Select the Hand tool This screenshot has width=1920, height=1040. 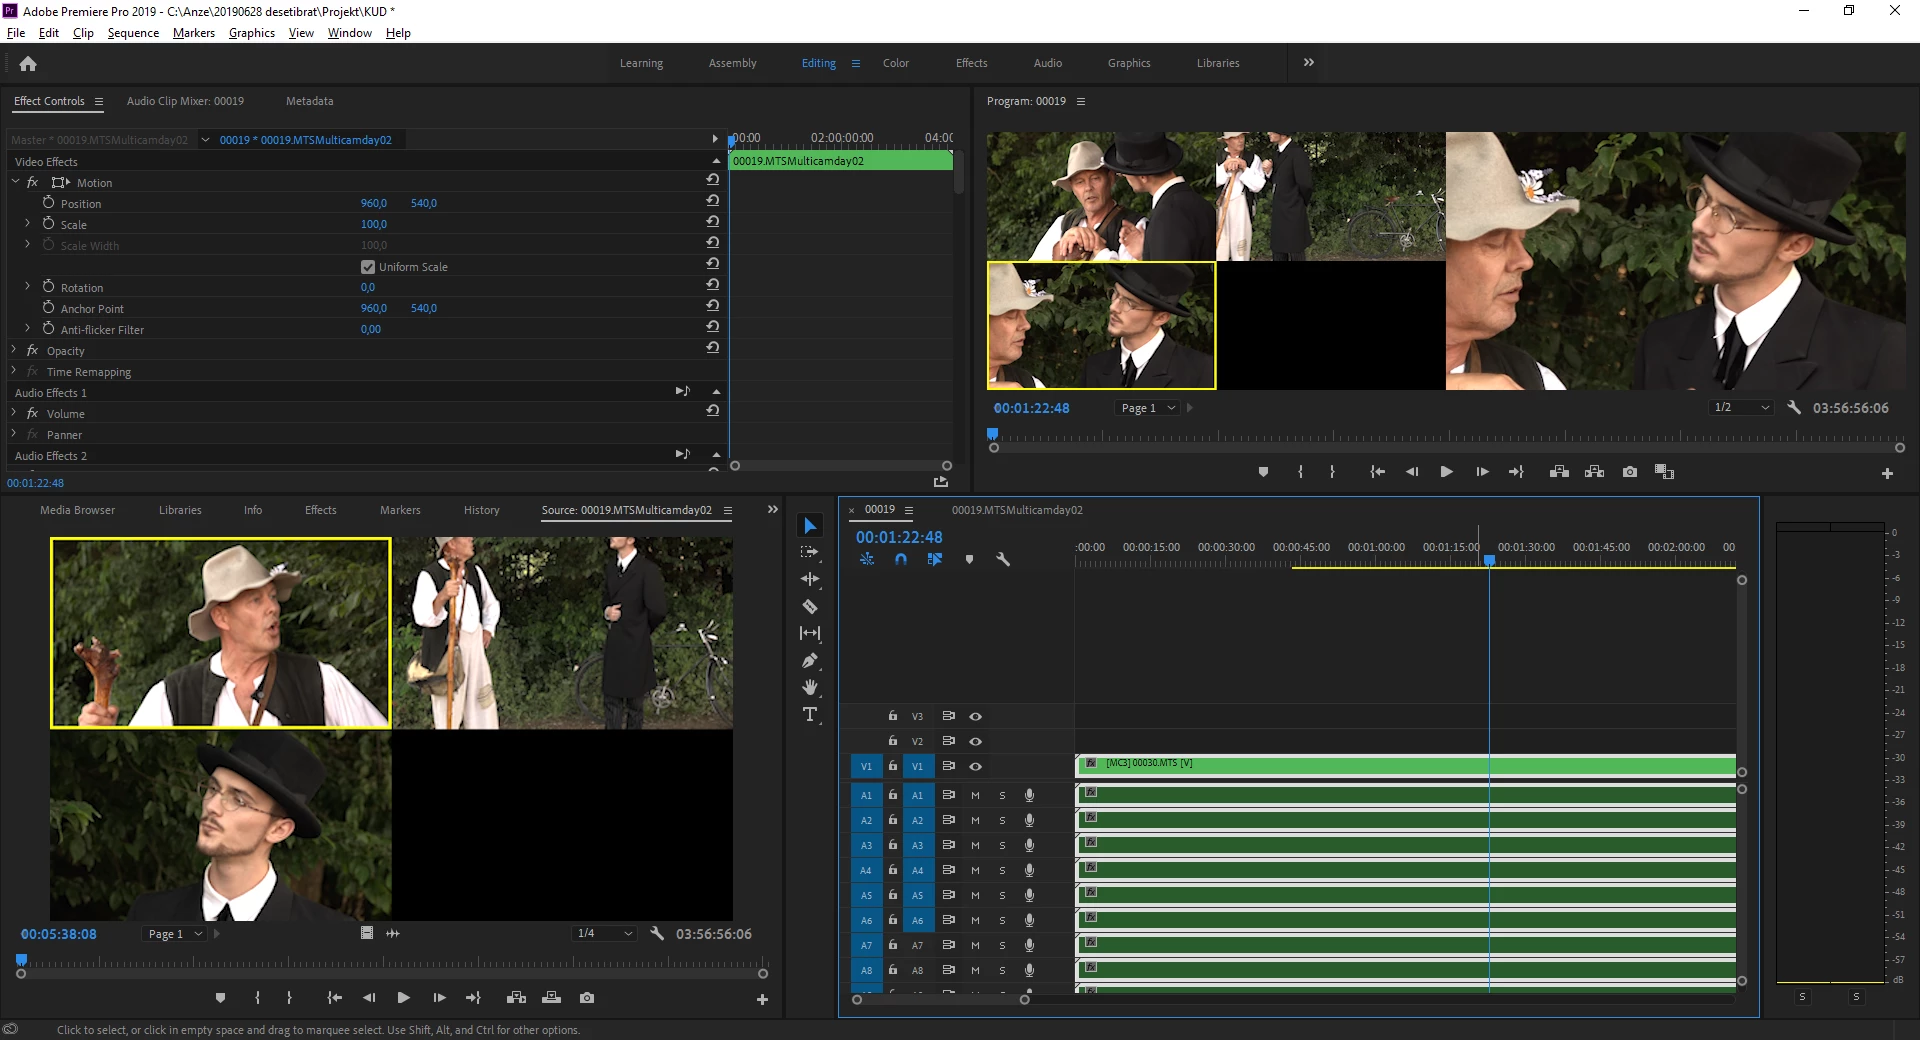click(810, 687)
